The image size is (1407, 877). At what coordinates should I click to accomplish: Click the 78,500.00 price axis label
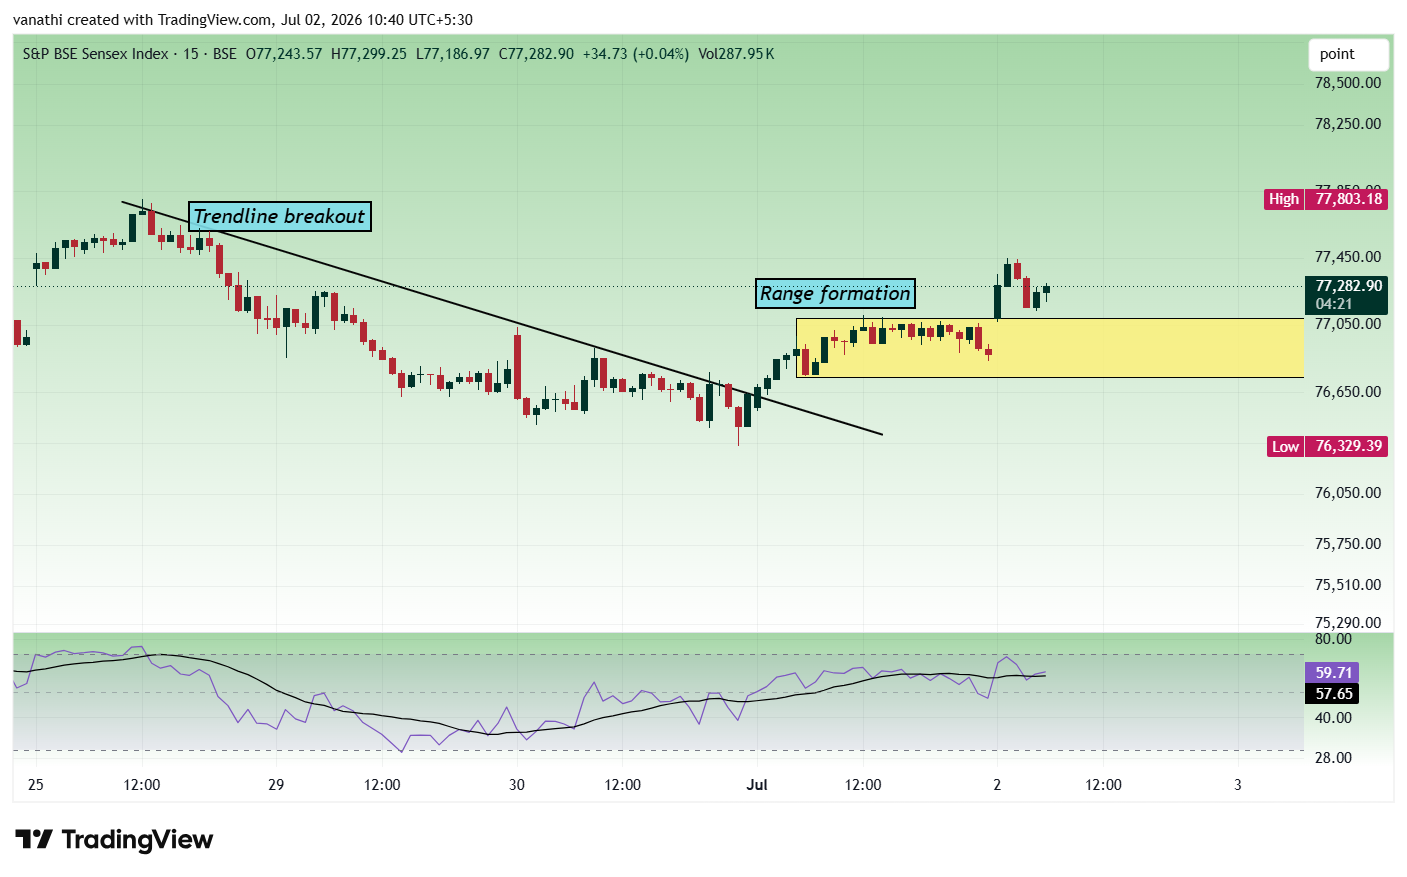tap(1348, 83)
